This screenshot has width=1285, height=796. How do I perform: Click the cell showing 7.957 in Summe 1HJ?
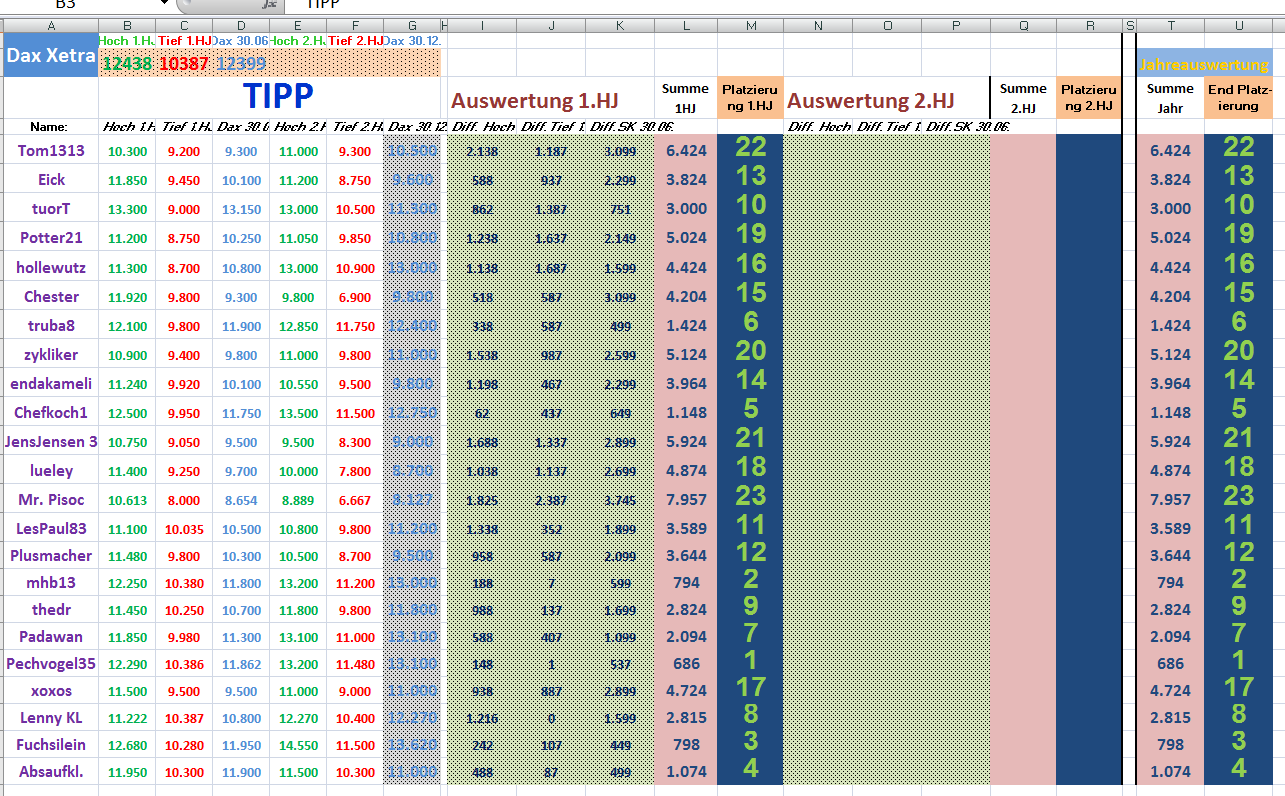point(685,496)
